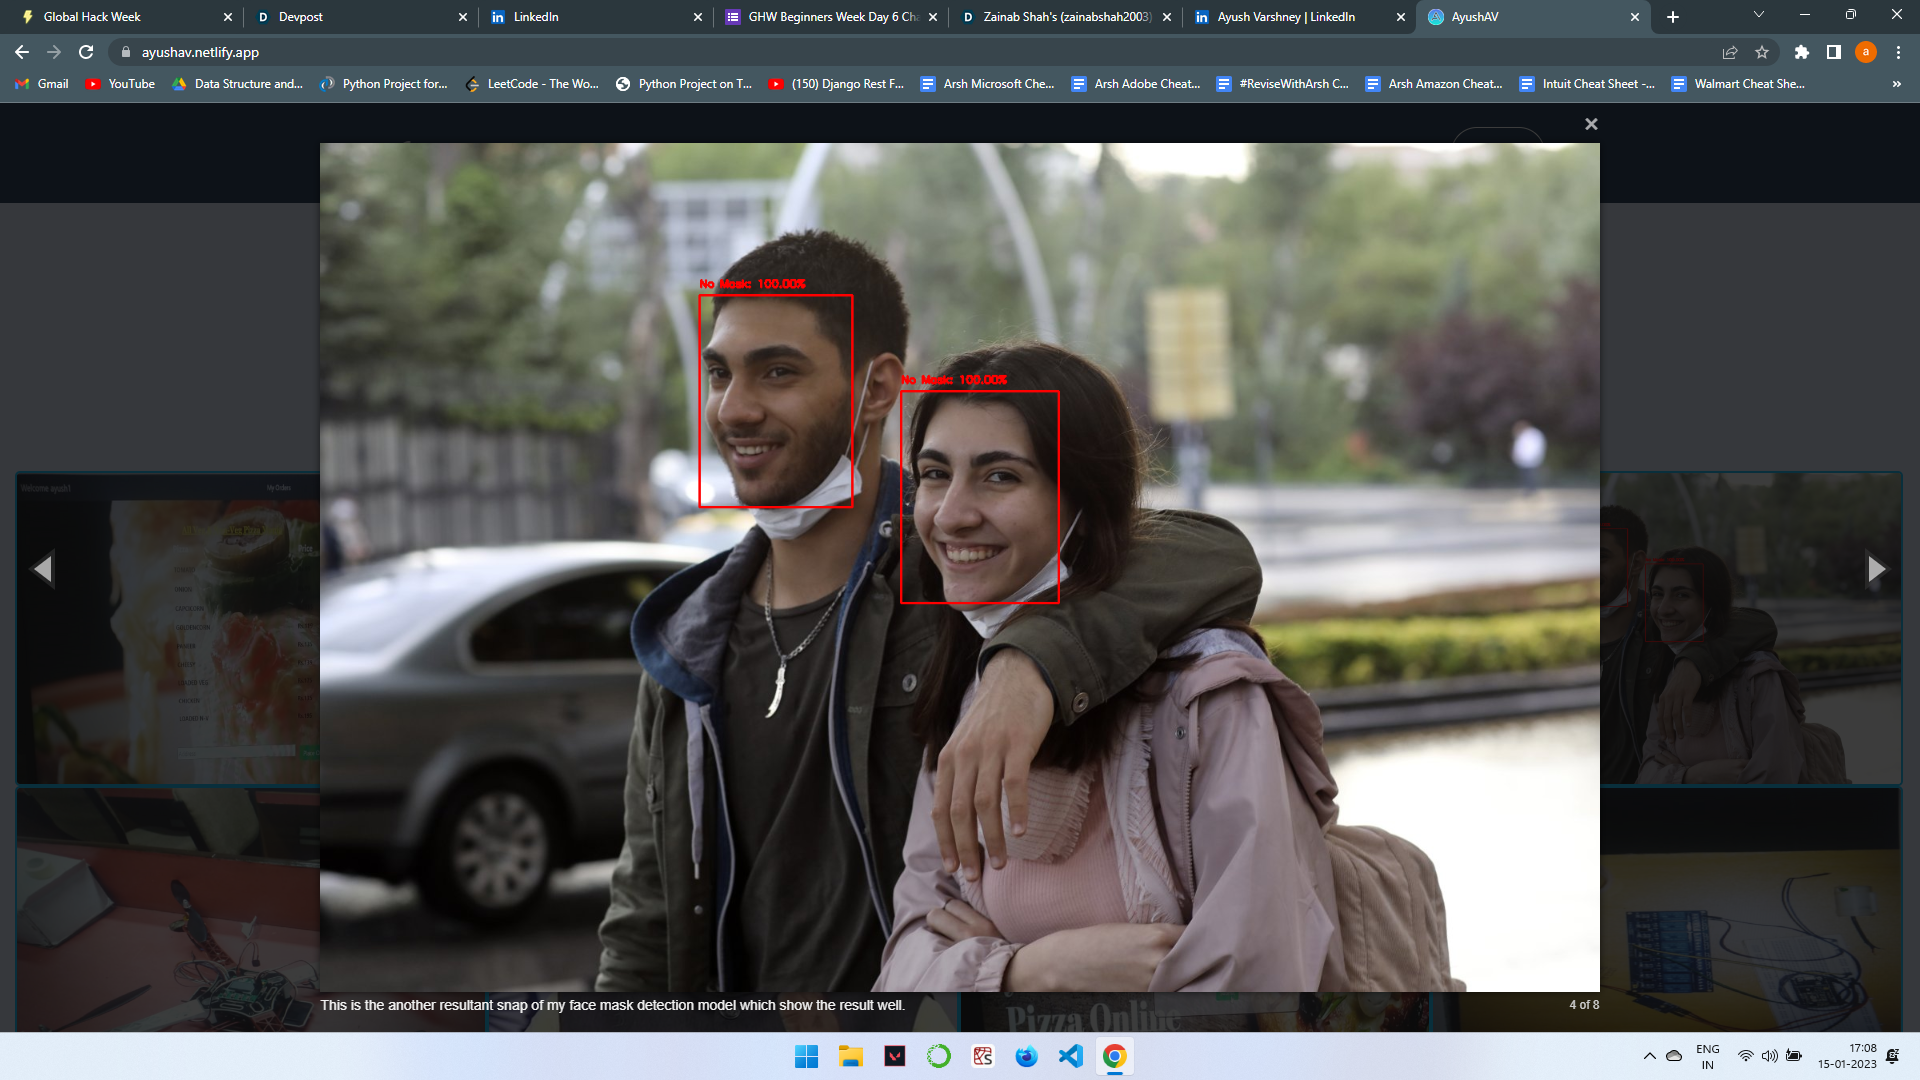
Task: Share this page from address bar
Action: [x=1730, y=52]
